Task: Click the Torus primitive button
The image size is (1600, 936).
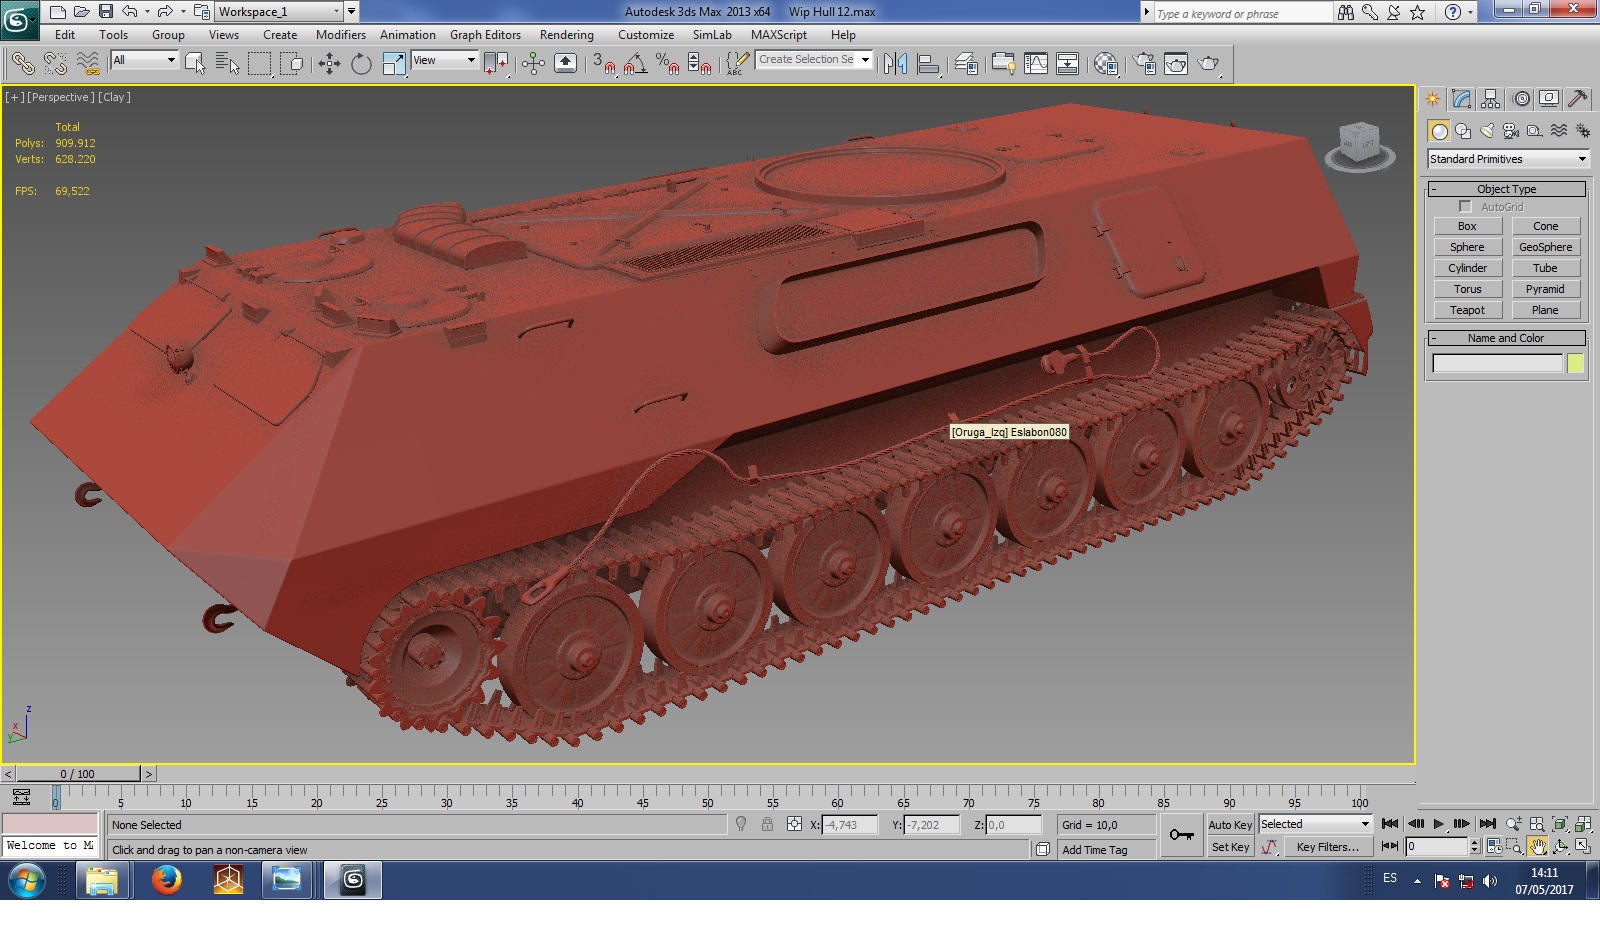Action: [x=1467, y=289]
